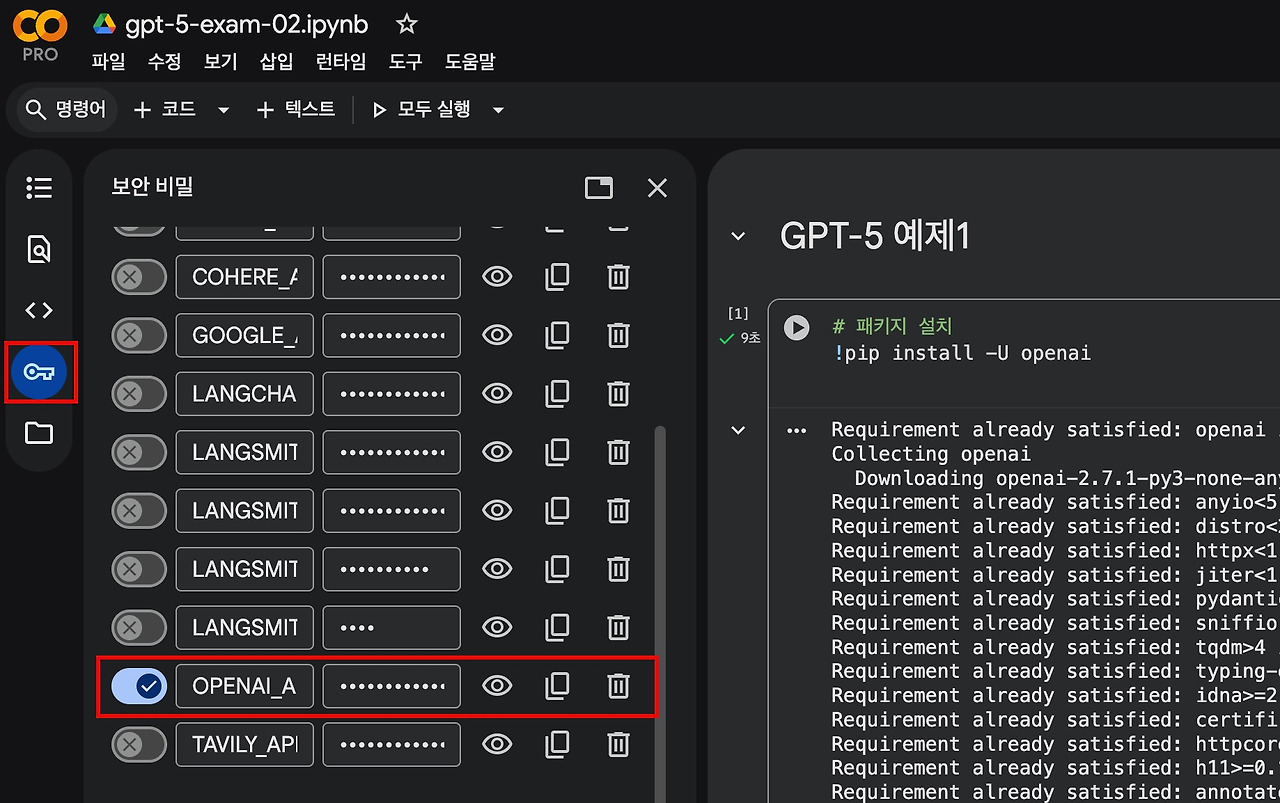Open the table of contents sidebar icon
Screen dimensions: 1280x803
(39, 188)
